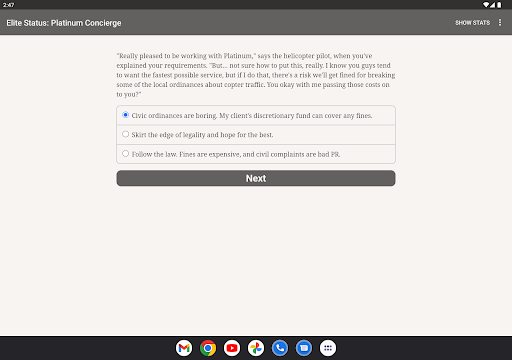Select 'Civic ordinances are boring' radio option
This screenshot has width=512, height=360.
point(256,115)
